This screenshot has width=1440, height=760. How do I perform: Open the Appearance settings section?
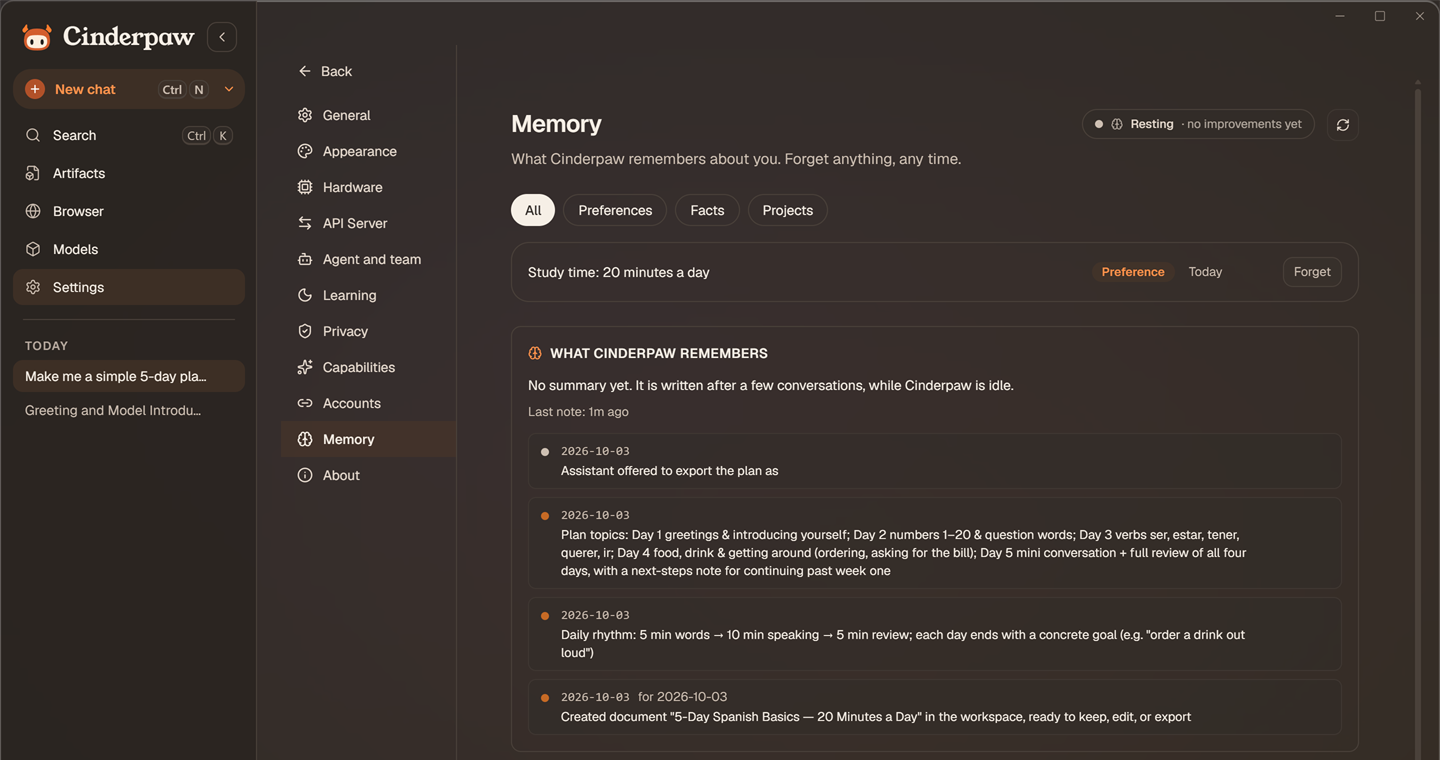point(368,151)
